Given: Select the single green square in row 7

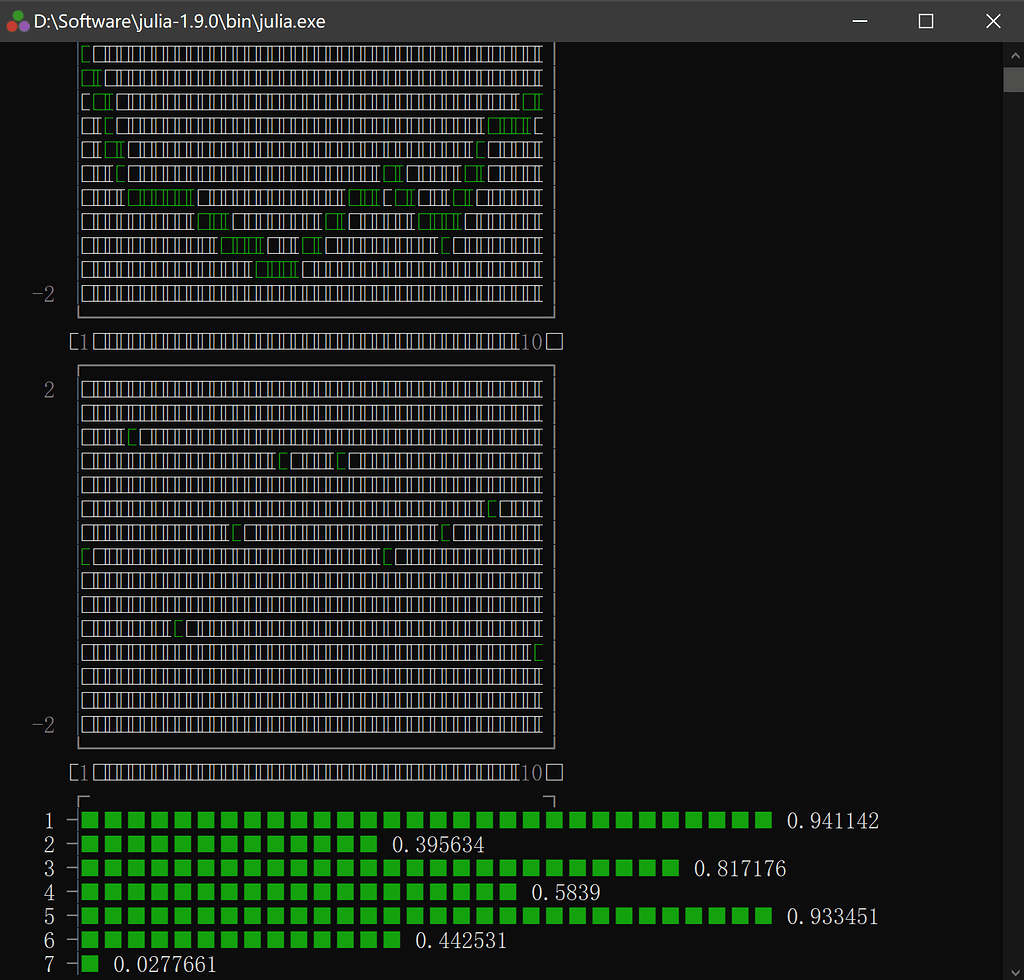Looking at the screenshot, I should [90, 963].
